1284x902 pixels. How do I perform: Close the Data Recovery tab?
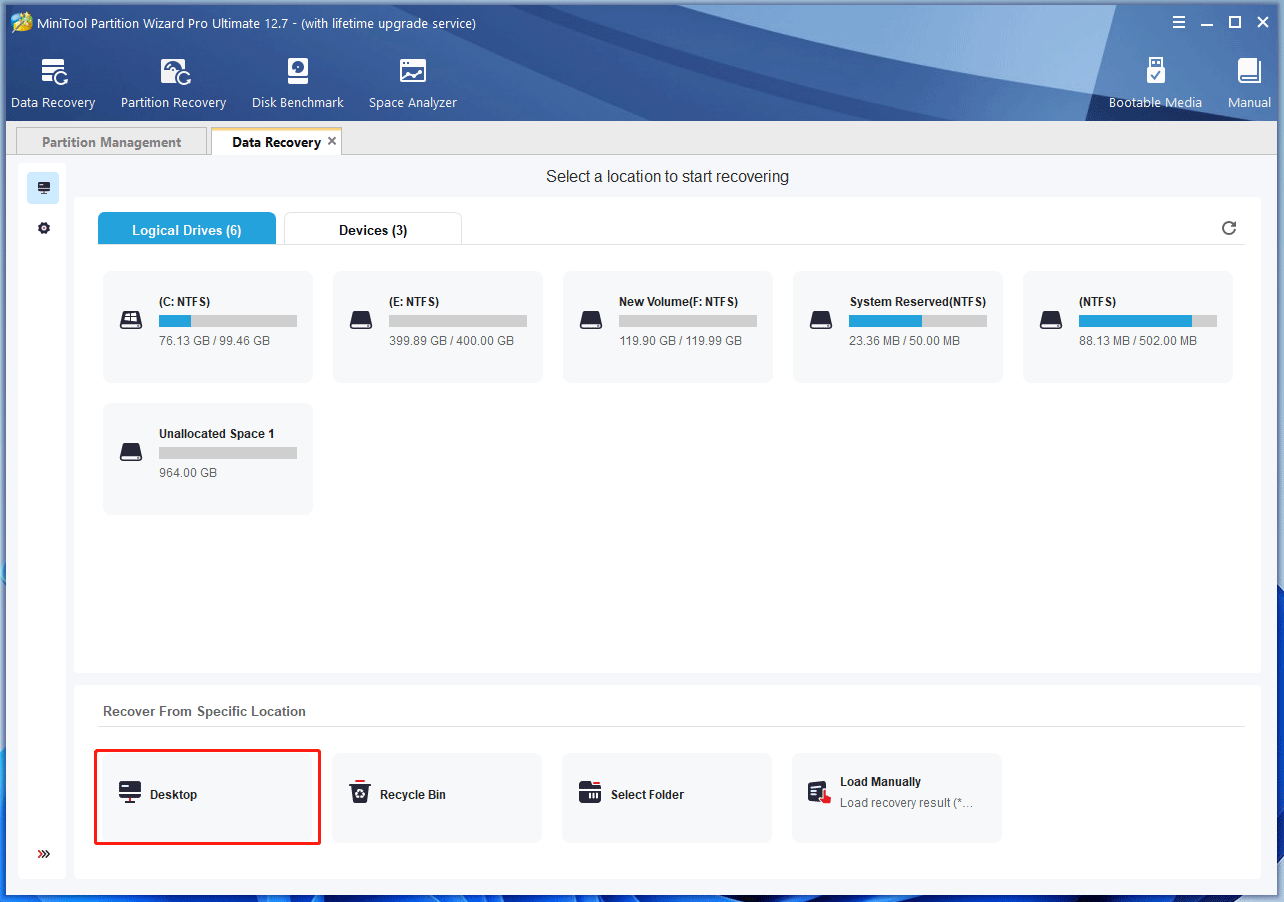tap(332, 141)
